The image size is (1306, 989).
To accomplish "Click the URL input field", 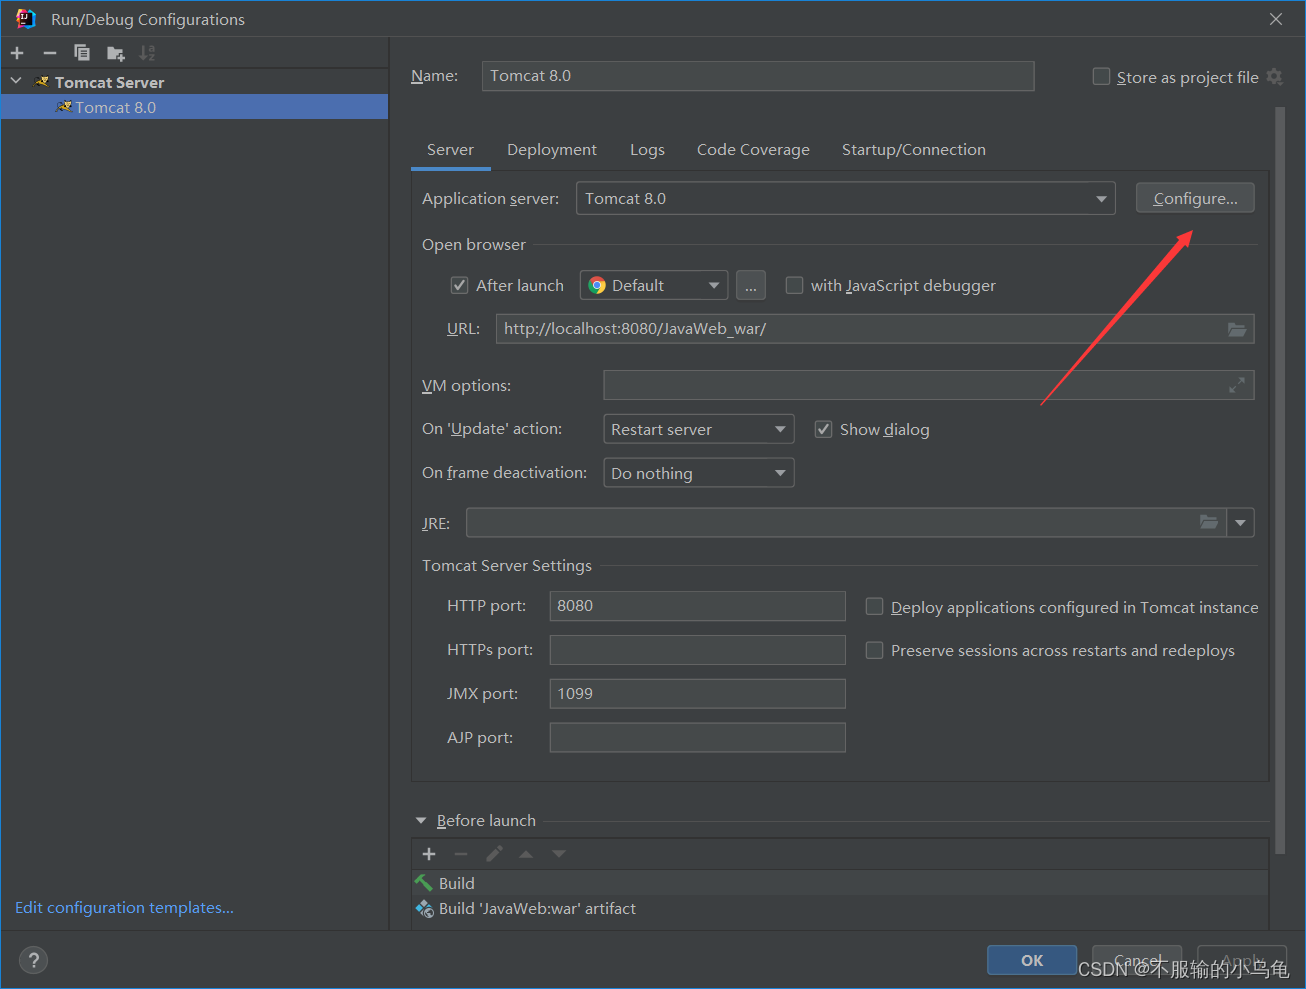I will 875,329.
